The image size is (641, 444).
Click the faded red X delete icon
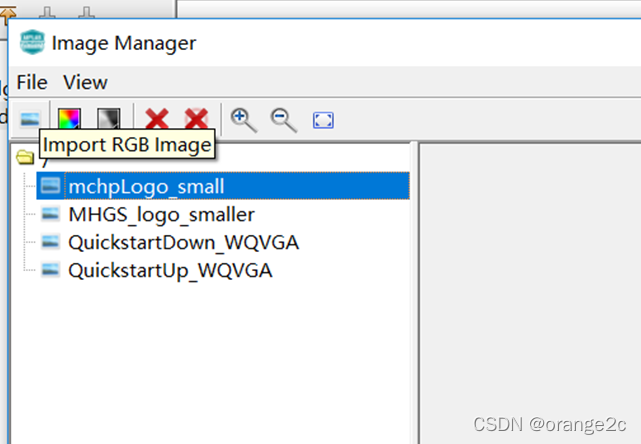point(196,119)
